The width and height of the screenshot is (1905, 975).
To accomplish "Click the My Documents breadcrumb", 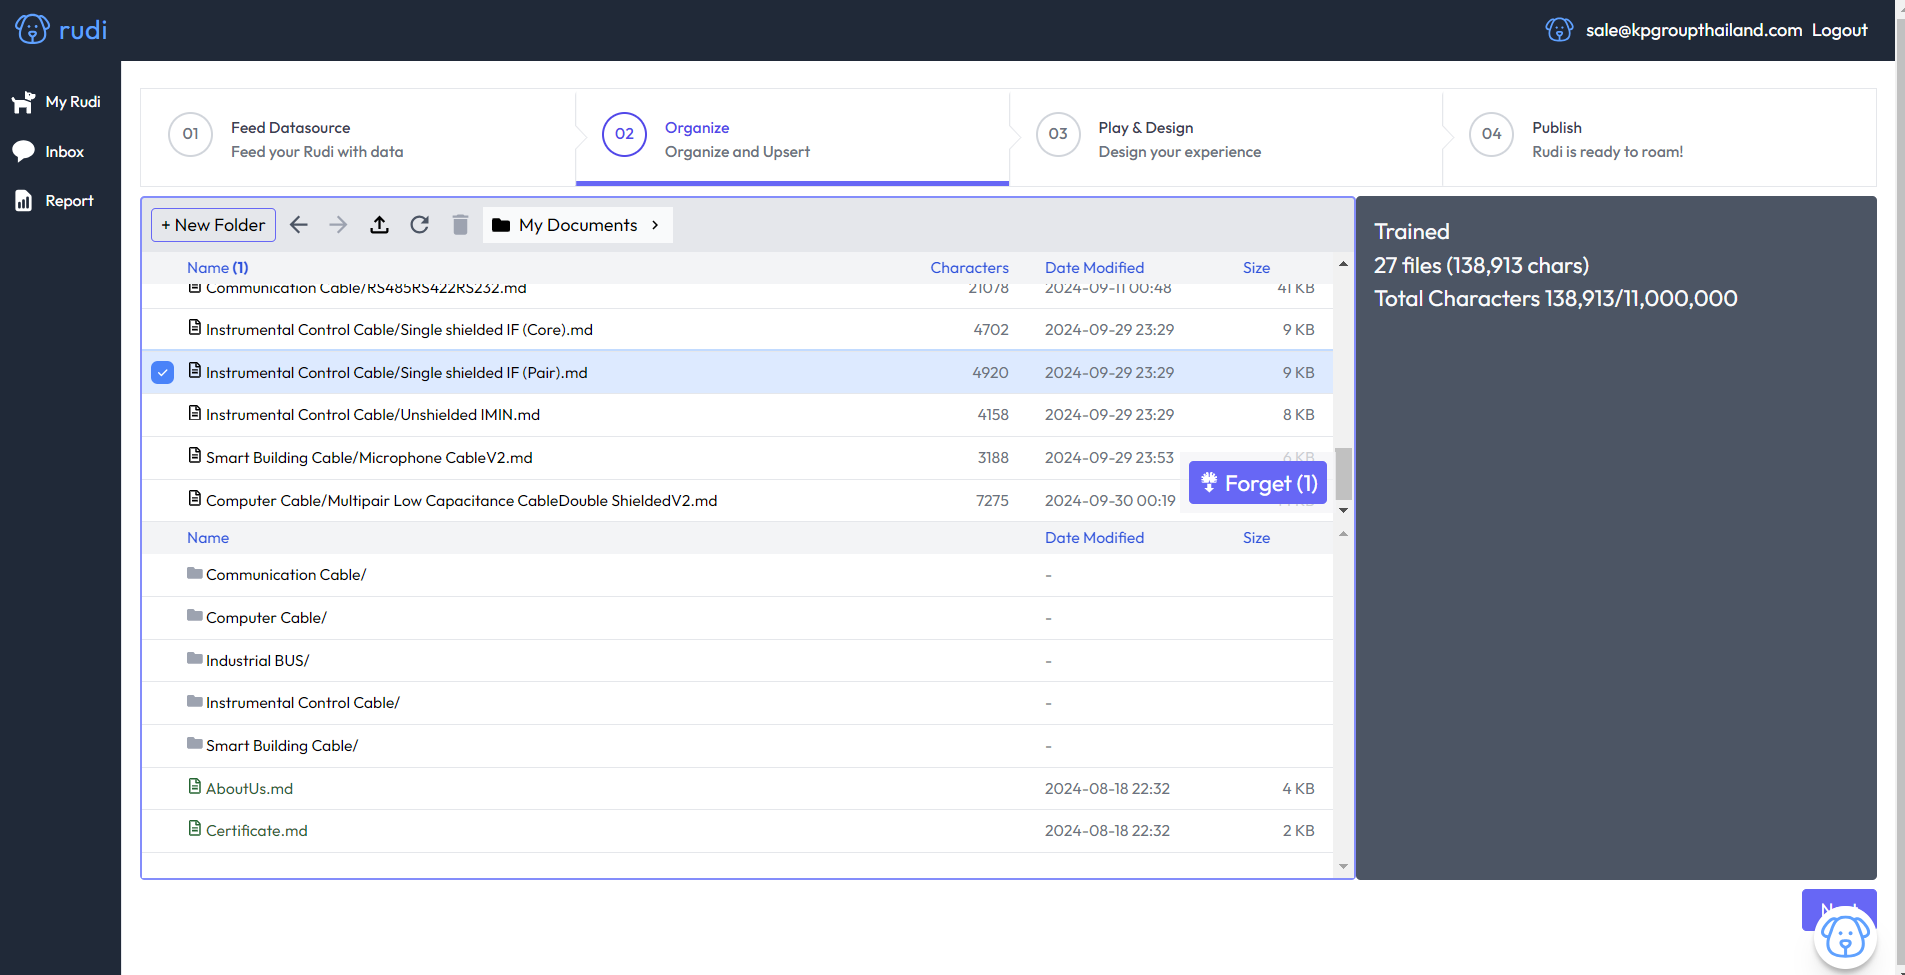I will (x=578, y=225).
